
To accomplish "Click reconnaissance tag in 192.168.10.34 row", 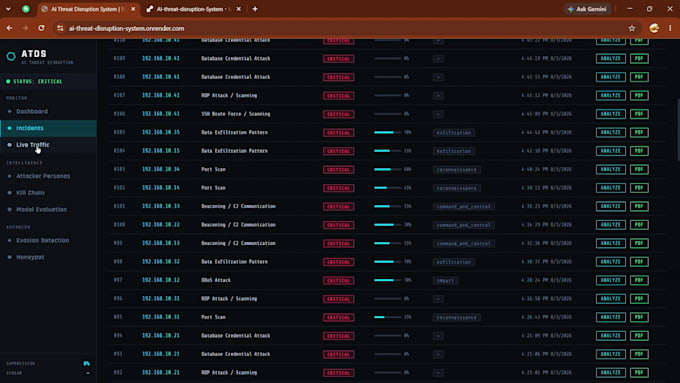I will click(x=457, y=170).
